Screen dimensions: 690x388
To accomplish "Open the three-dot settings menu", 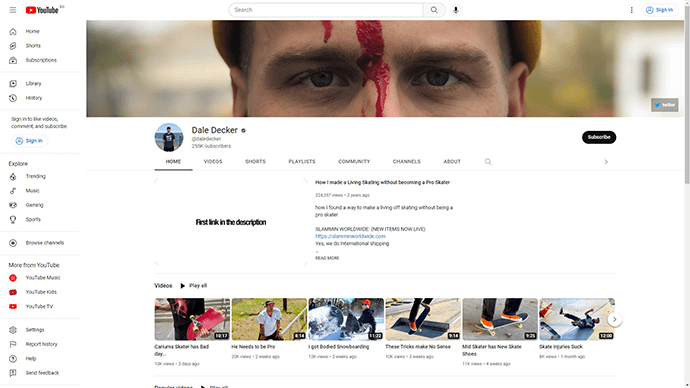I will pos(631,10).
